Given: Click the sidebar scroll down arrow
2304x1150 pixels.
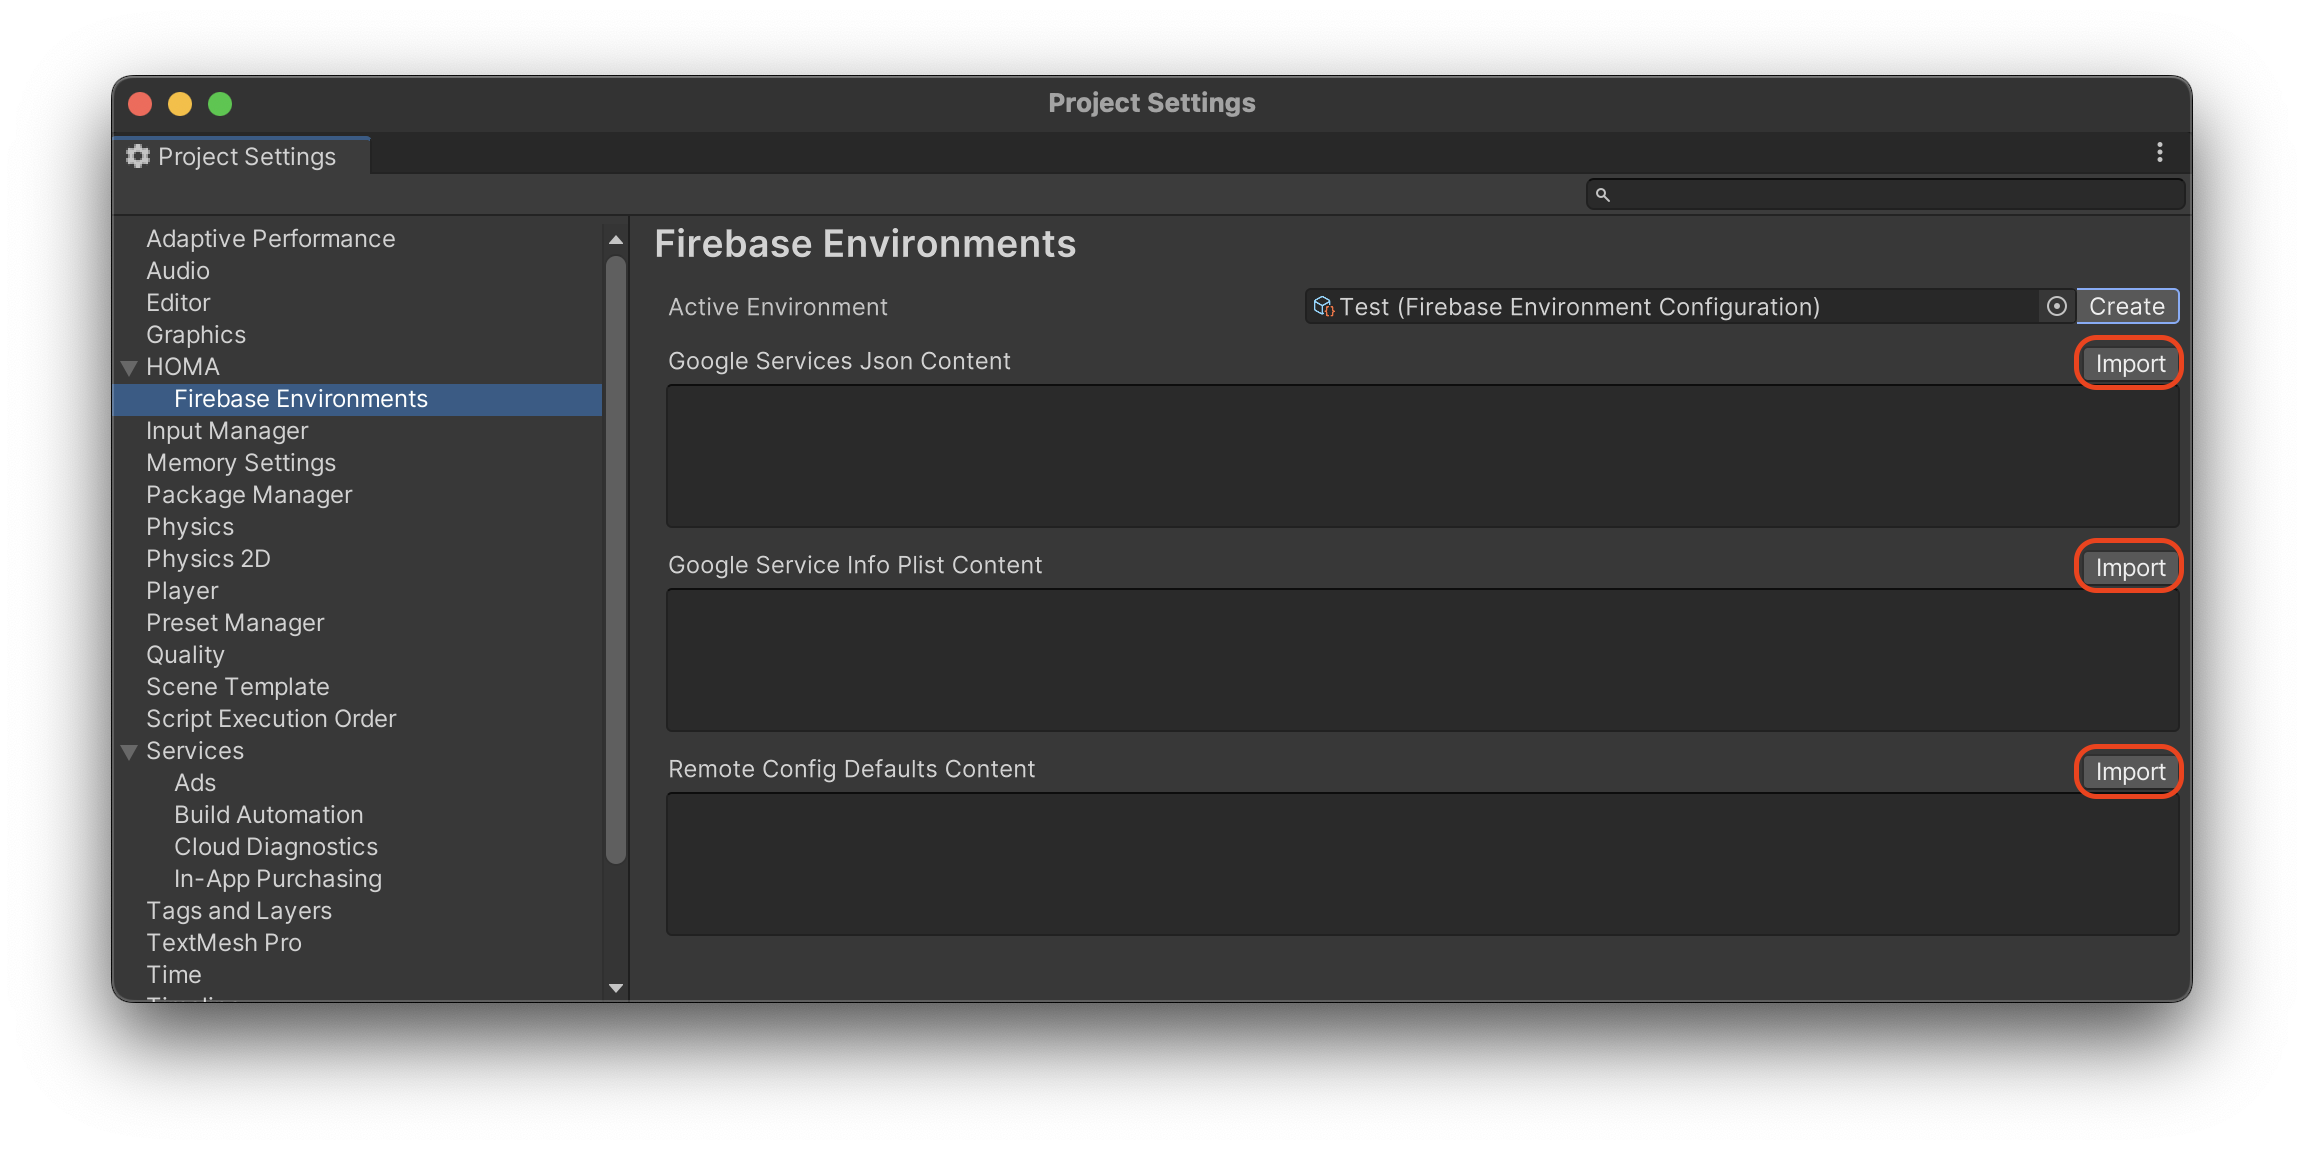Looking at the screenshot, I should coord(616,988).
